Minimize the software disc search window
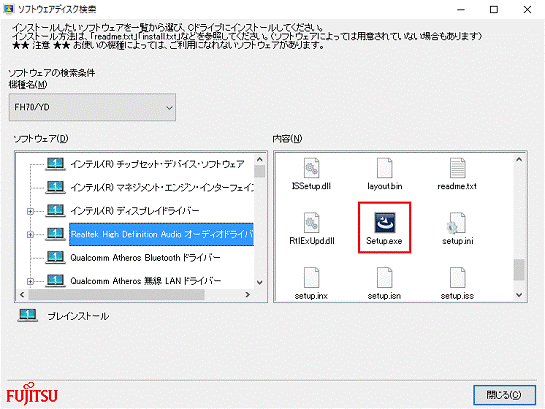This screenshot has width=545, height=409. pos(461,9)
